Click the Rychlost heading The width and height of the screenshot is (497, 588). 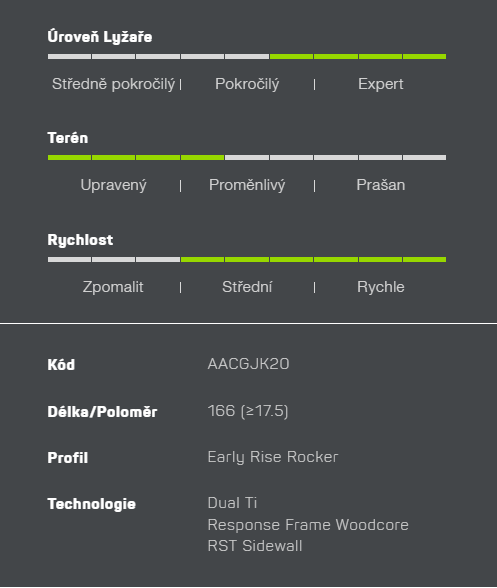point(80,240)
